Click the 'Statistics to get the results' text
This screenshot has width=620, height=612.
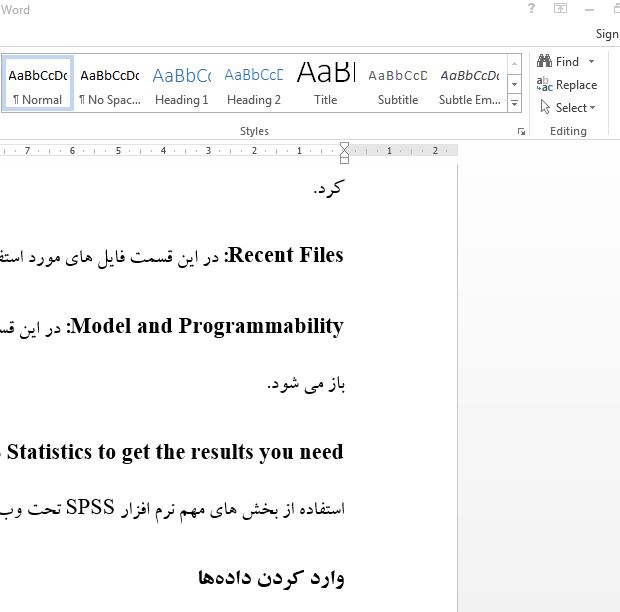click(x=130, y=452)
